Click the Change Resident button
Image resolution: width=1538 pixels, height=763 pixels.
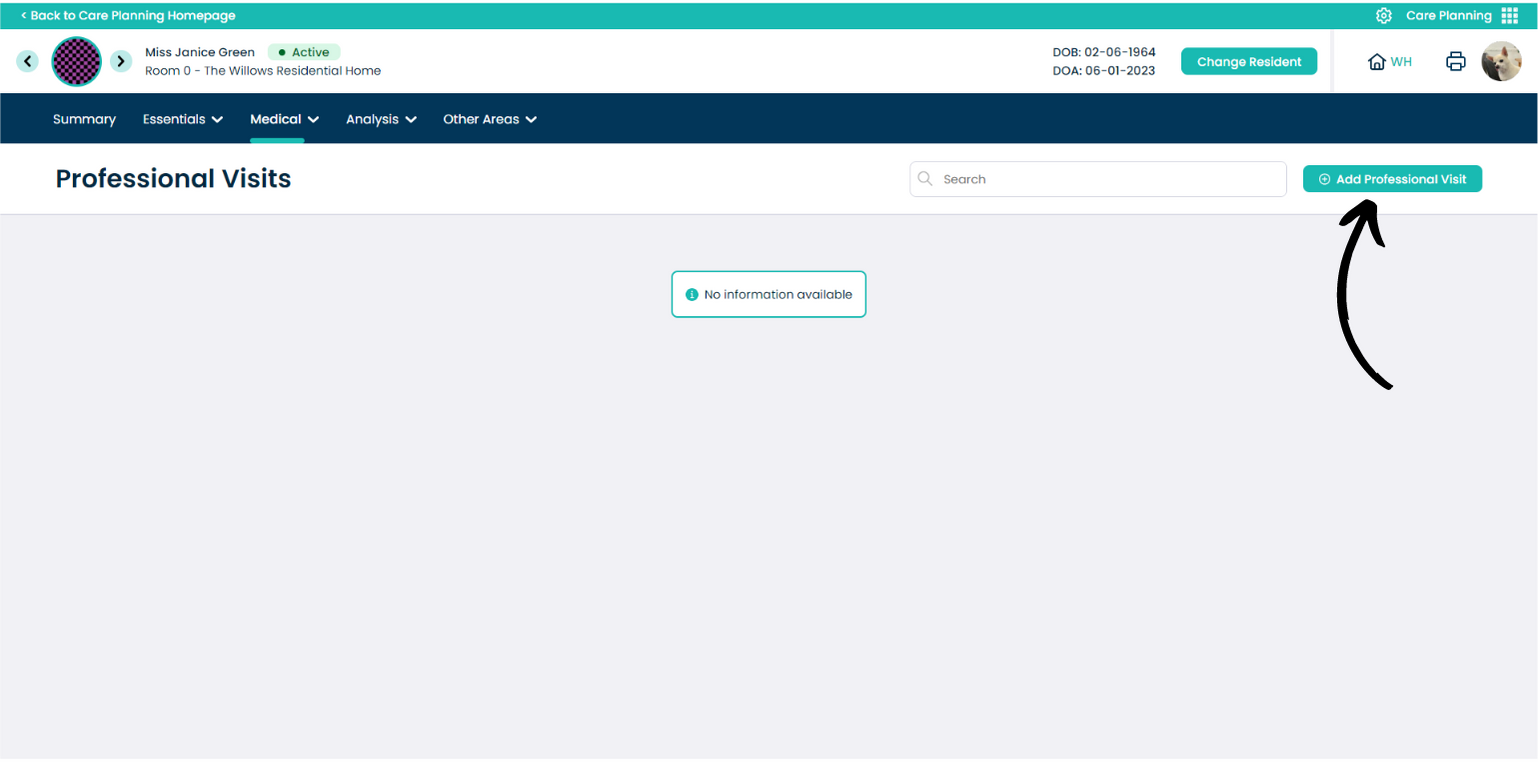click(1249, 61)
